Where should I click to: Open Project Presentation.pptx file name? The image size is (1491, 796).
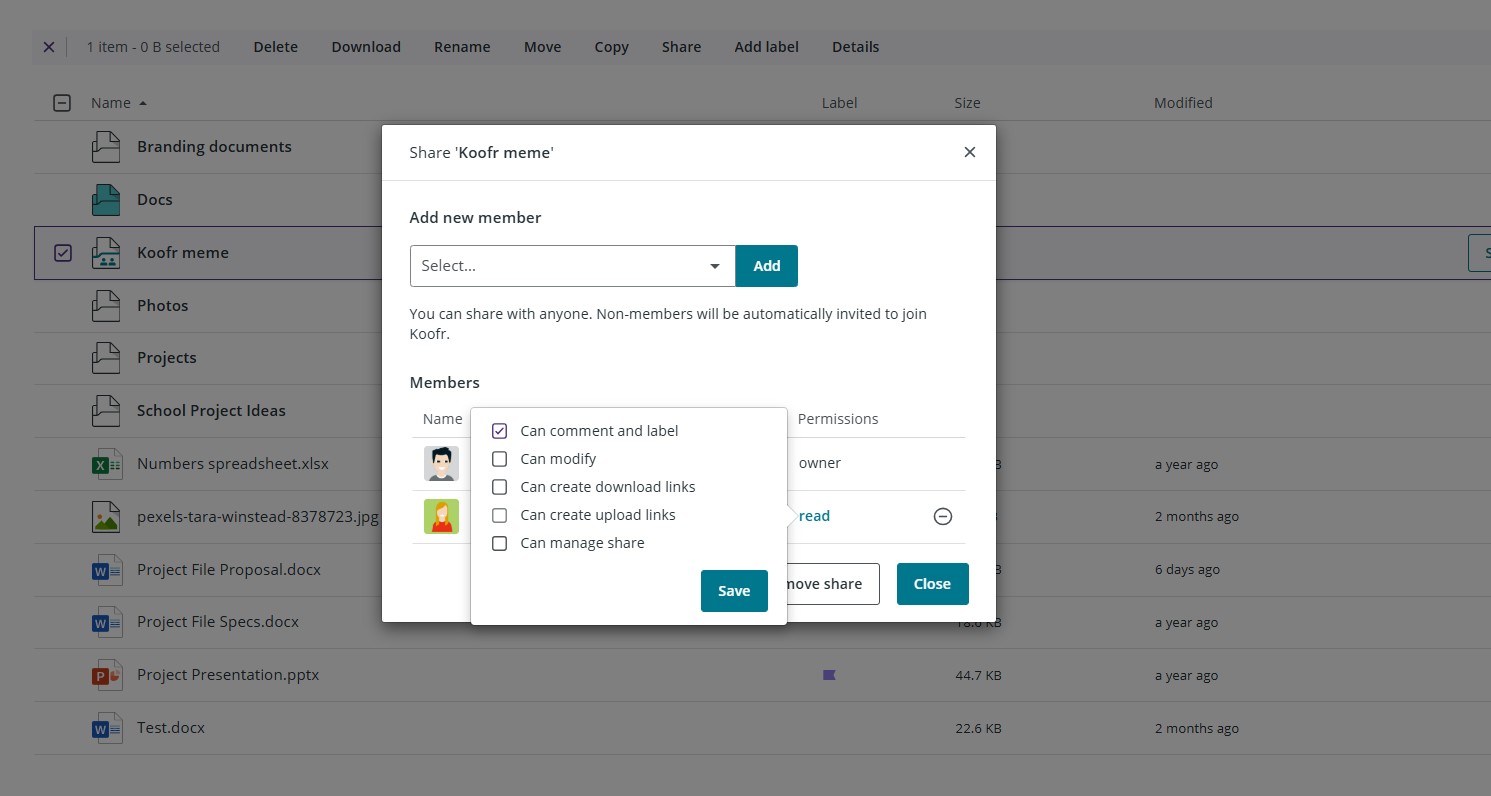pyautogui.click(x=228, y=675)
